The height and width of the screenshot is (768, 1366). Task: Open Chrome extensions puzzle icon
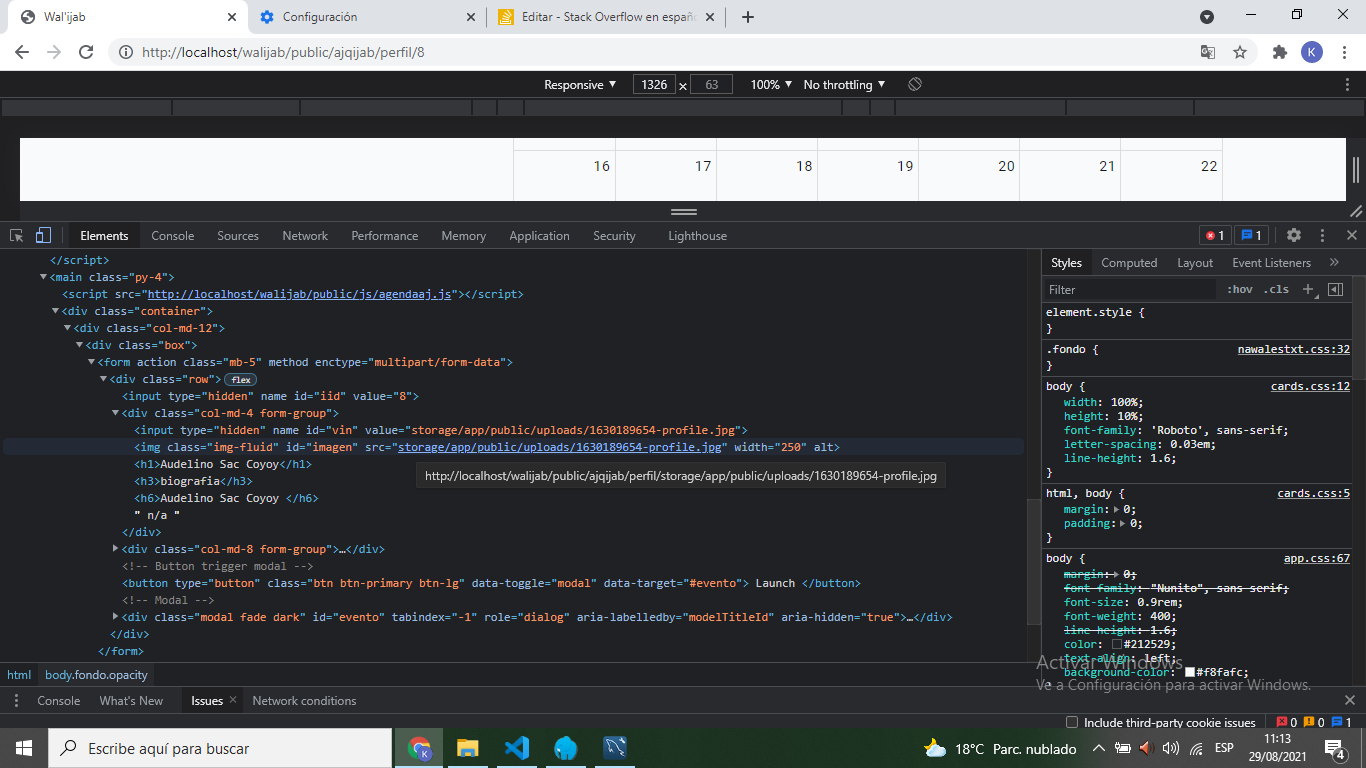tap(1279, 52)
